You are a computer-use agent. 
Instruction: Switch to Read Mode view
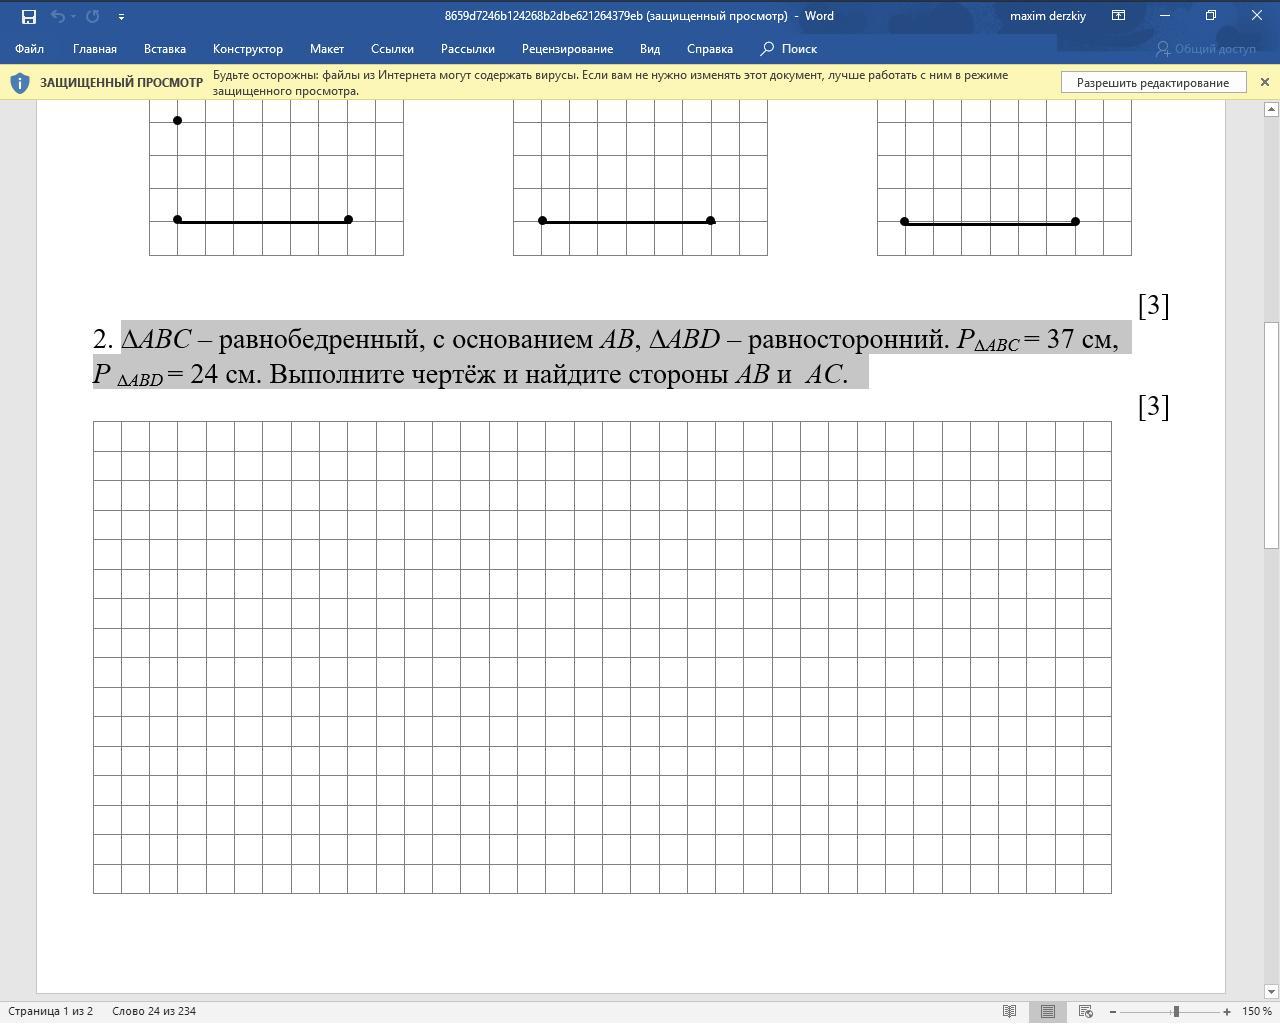(x=1009, y=1012)
